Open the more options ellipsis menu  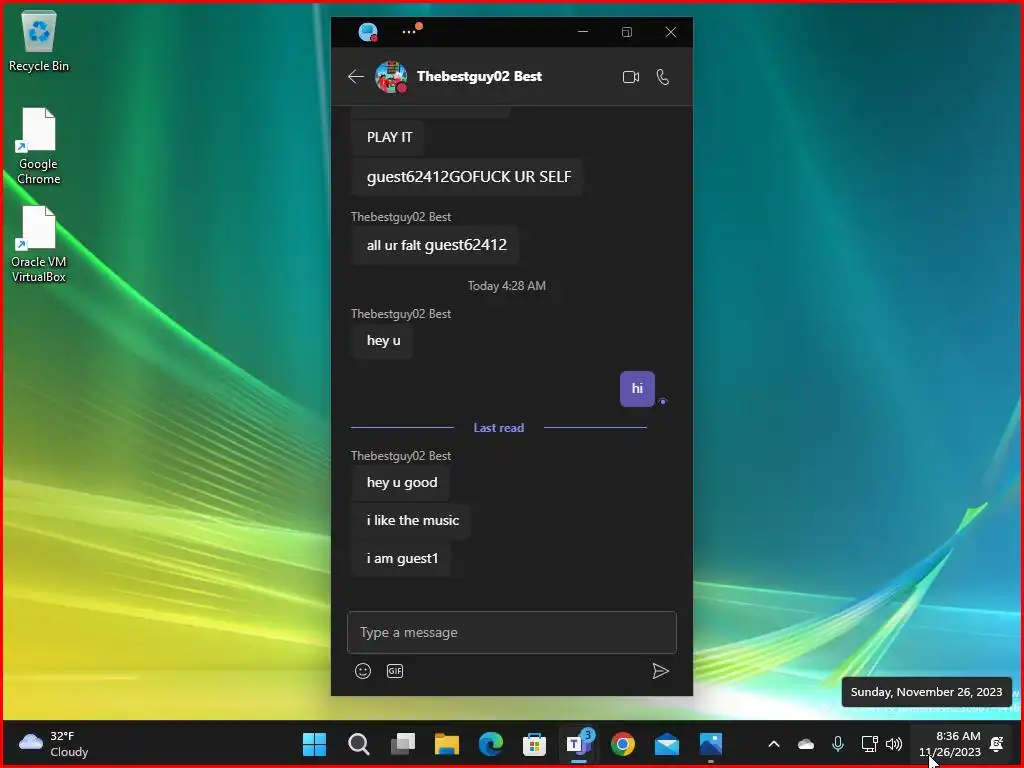coord(409,31)
